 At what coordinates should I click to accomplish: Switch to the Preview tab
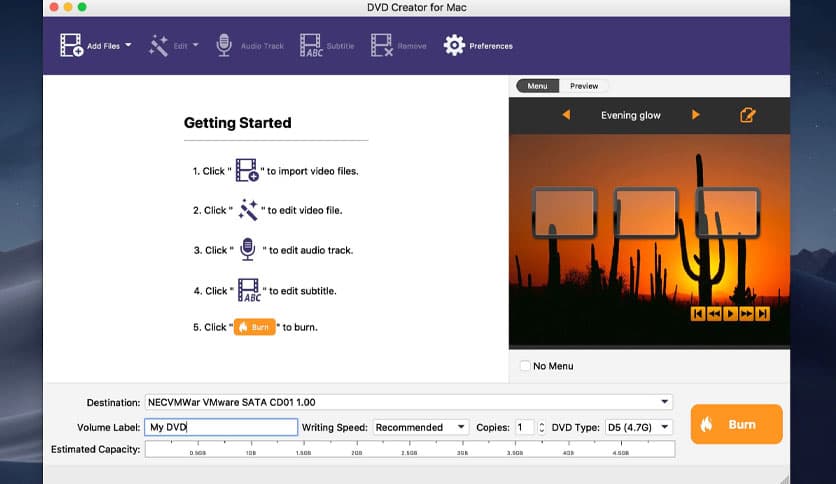(x=584, y=86)
